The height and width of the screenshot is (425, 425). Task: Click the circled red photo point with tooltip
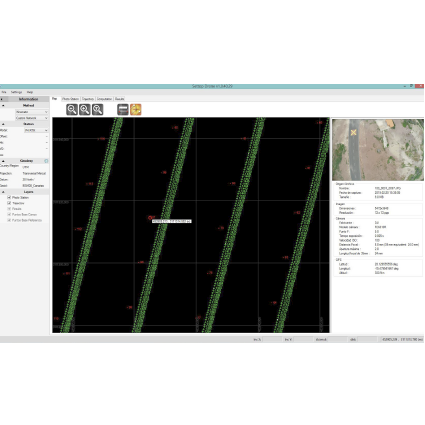click(x=150, y=218)
